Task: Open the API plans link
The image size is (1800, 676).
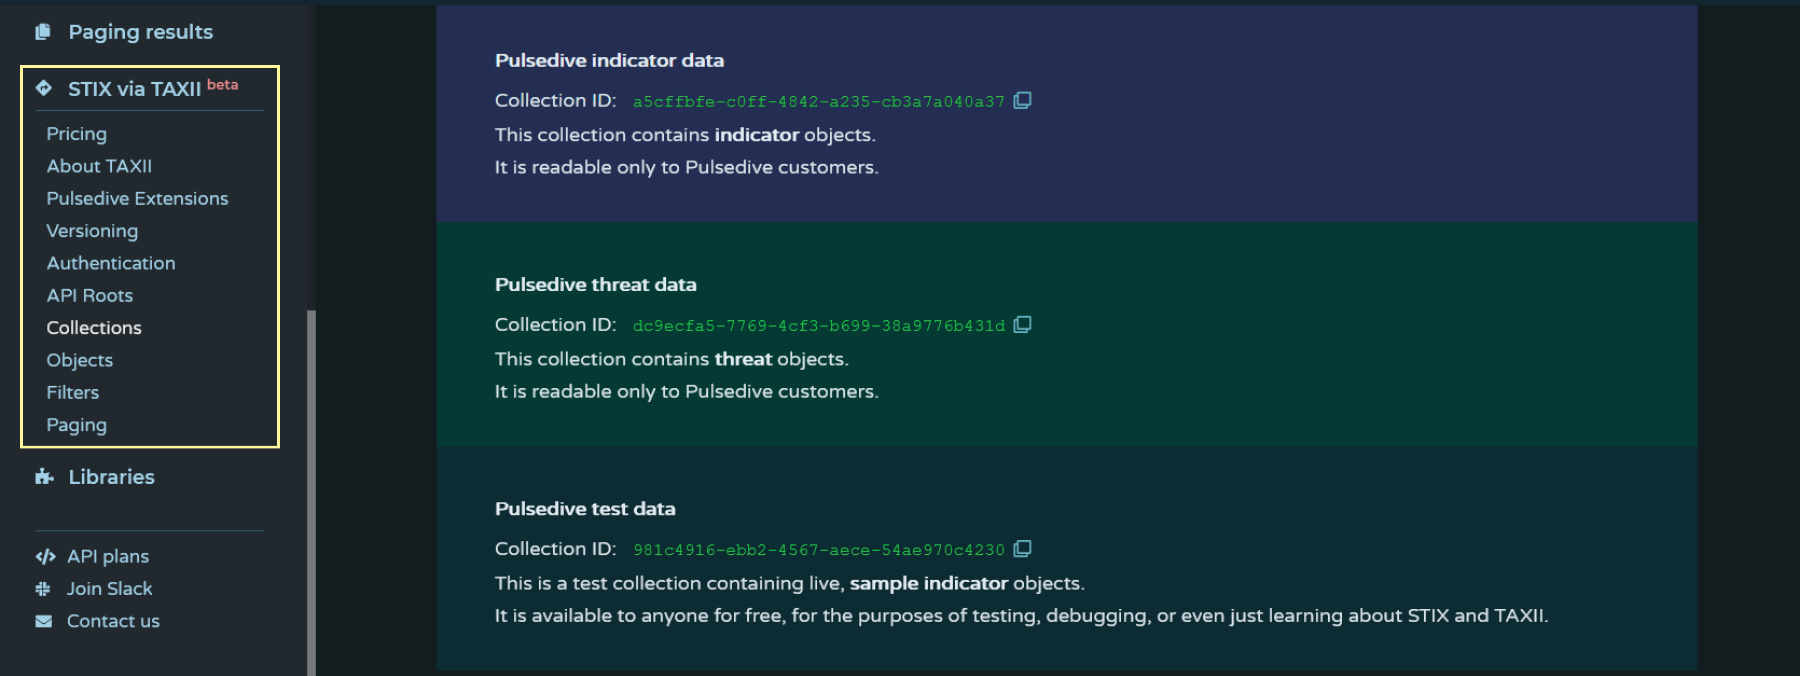Action: pyautogui.click(x=108, y=556)
